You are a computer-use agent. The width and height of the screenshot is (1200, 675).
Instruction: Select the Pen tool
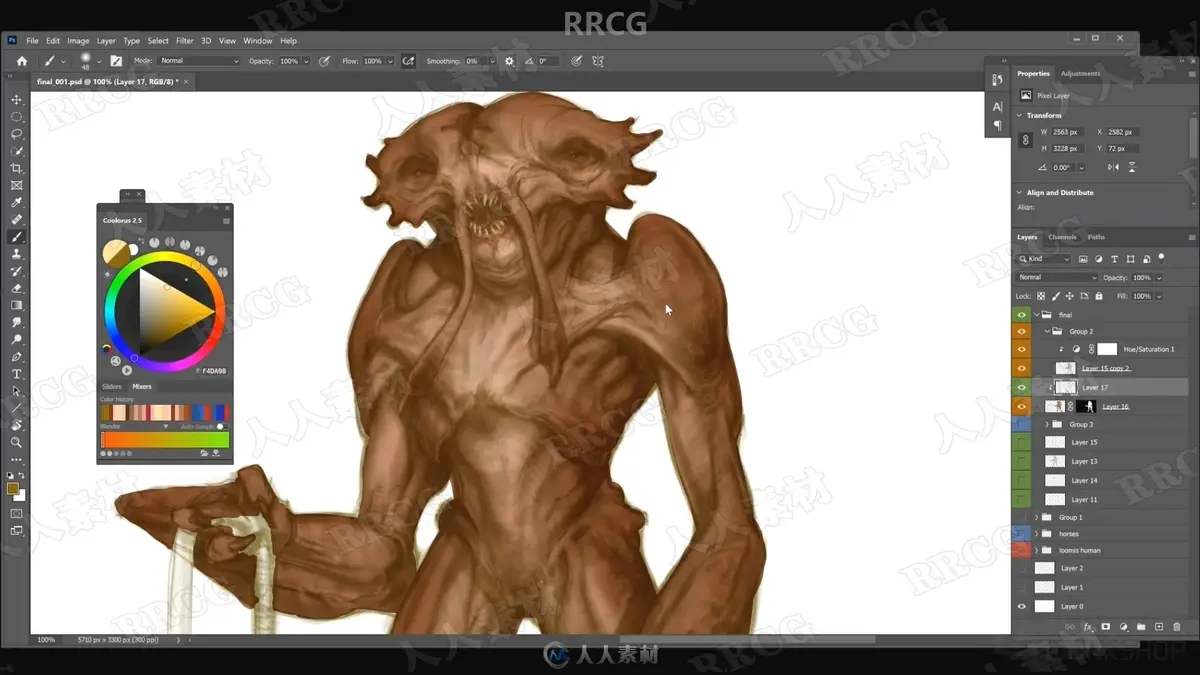pyautogui.click(x=16, y=356)
